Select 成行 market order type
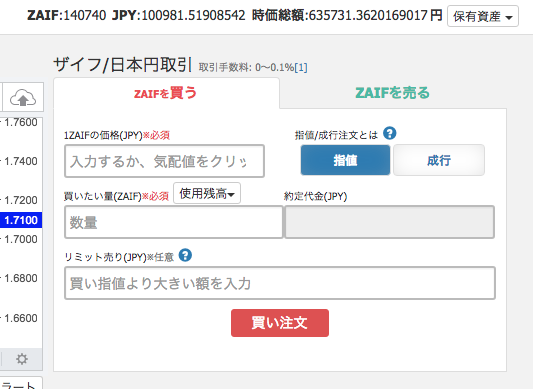533x389 pixels. [x=439, y=160]
